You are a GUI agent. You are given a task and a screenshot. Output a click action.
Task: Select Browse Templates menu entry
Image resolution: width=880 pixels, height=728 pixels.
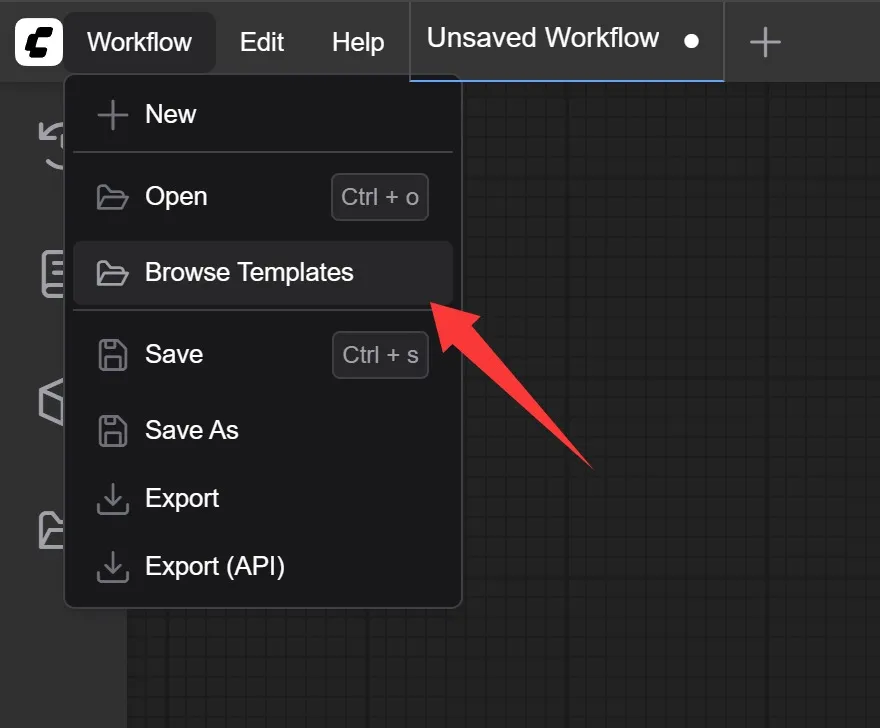click(x=263, y=273)
